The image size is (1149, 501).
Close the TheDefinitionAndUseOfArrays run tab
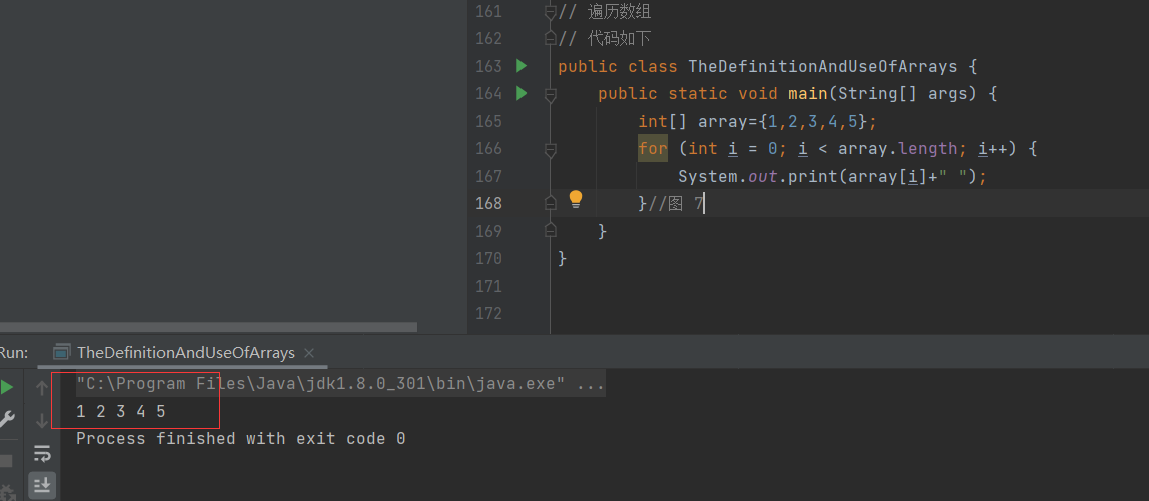point(309,352)
